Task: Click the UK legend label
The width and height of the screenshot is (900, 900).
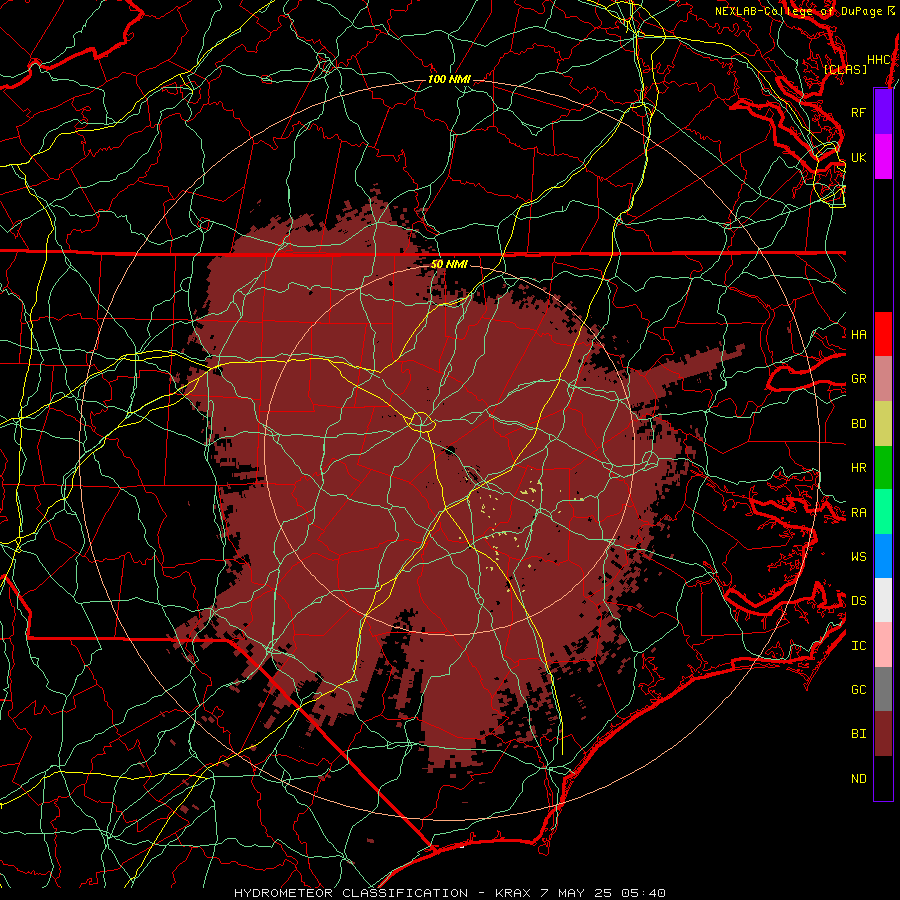Action: tap(859, 157)
